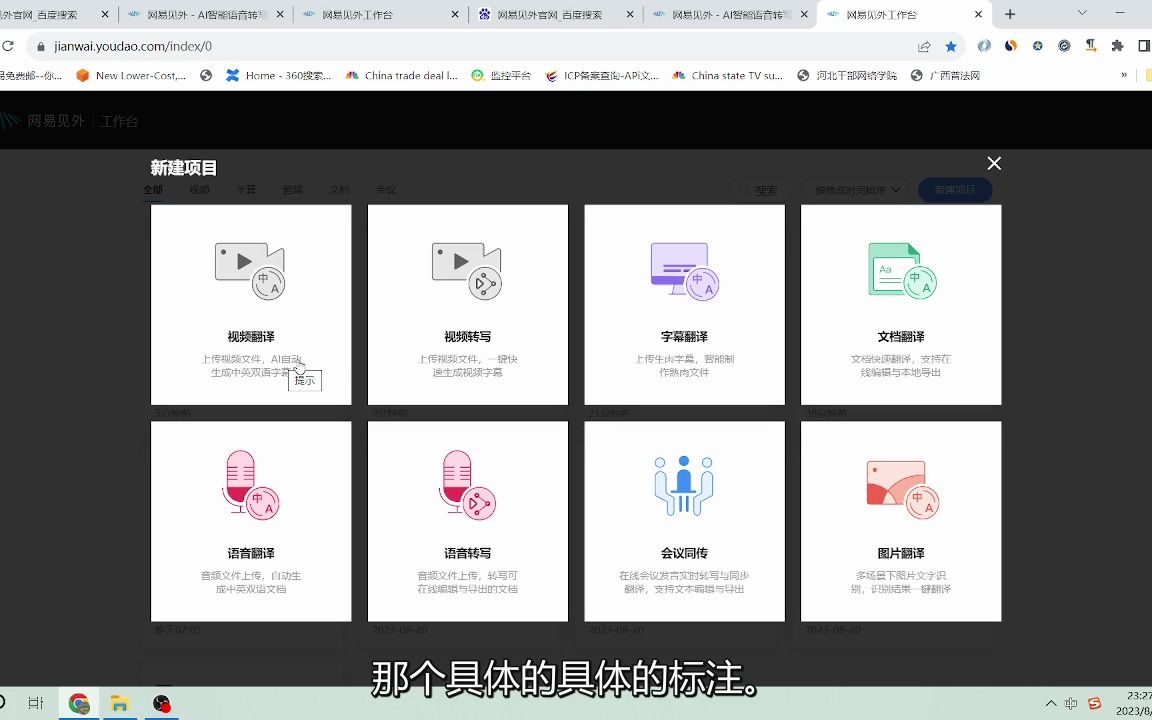
Task: Click the 新建项目 blue button
Action: tap(955, 189)
